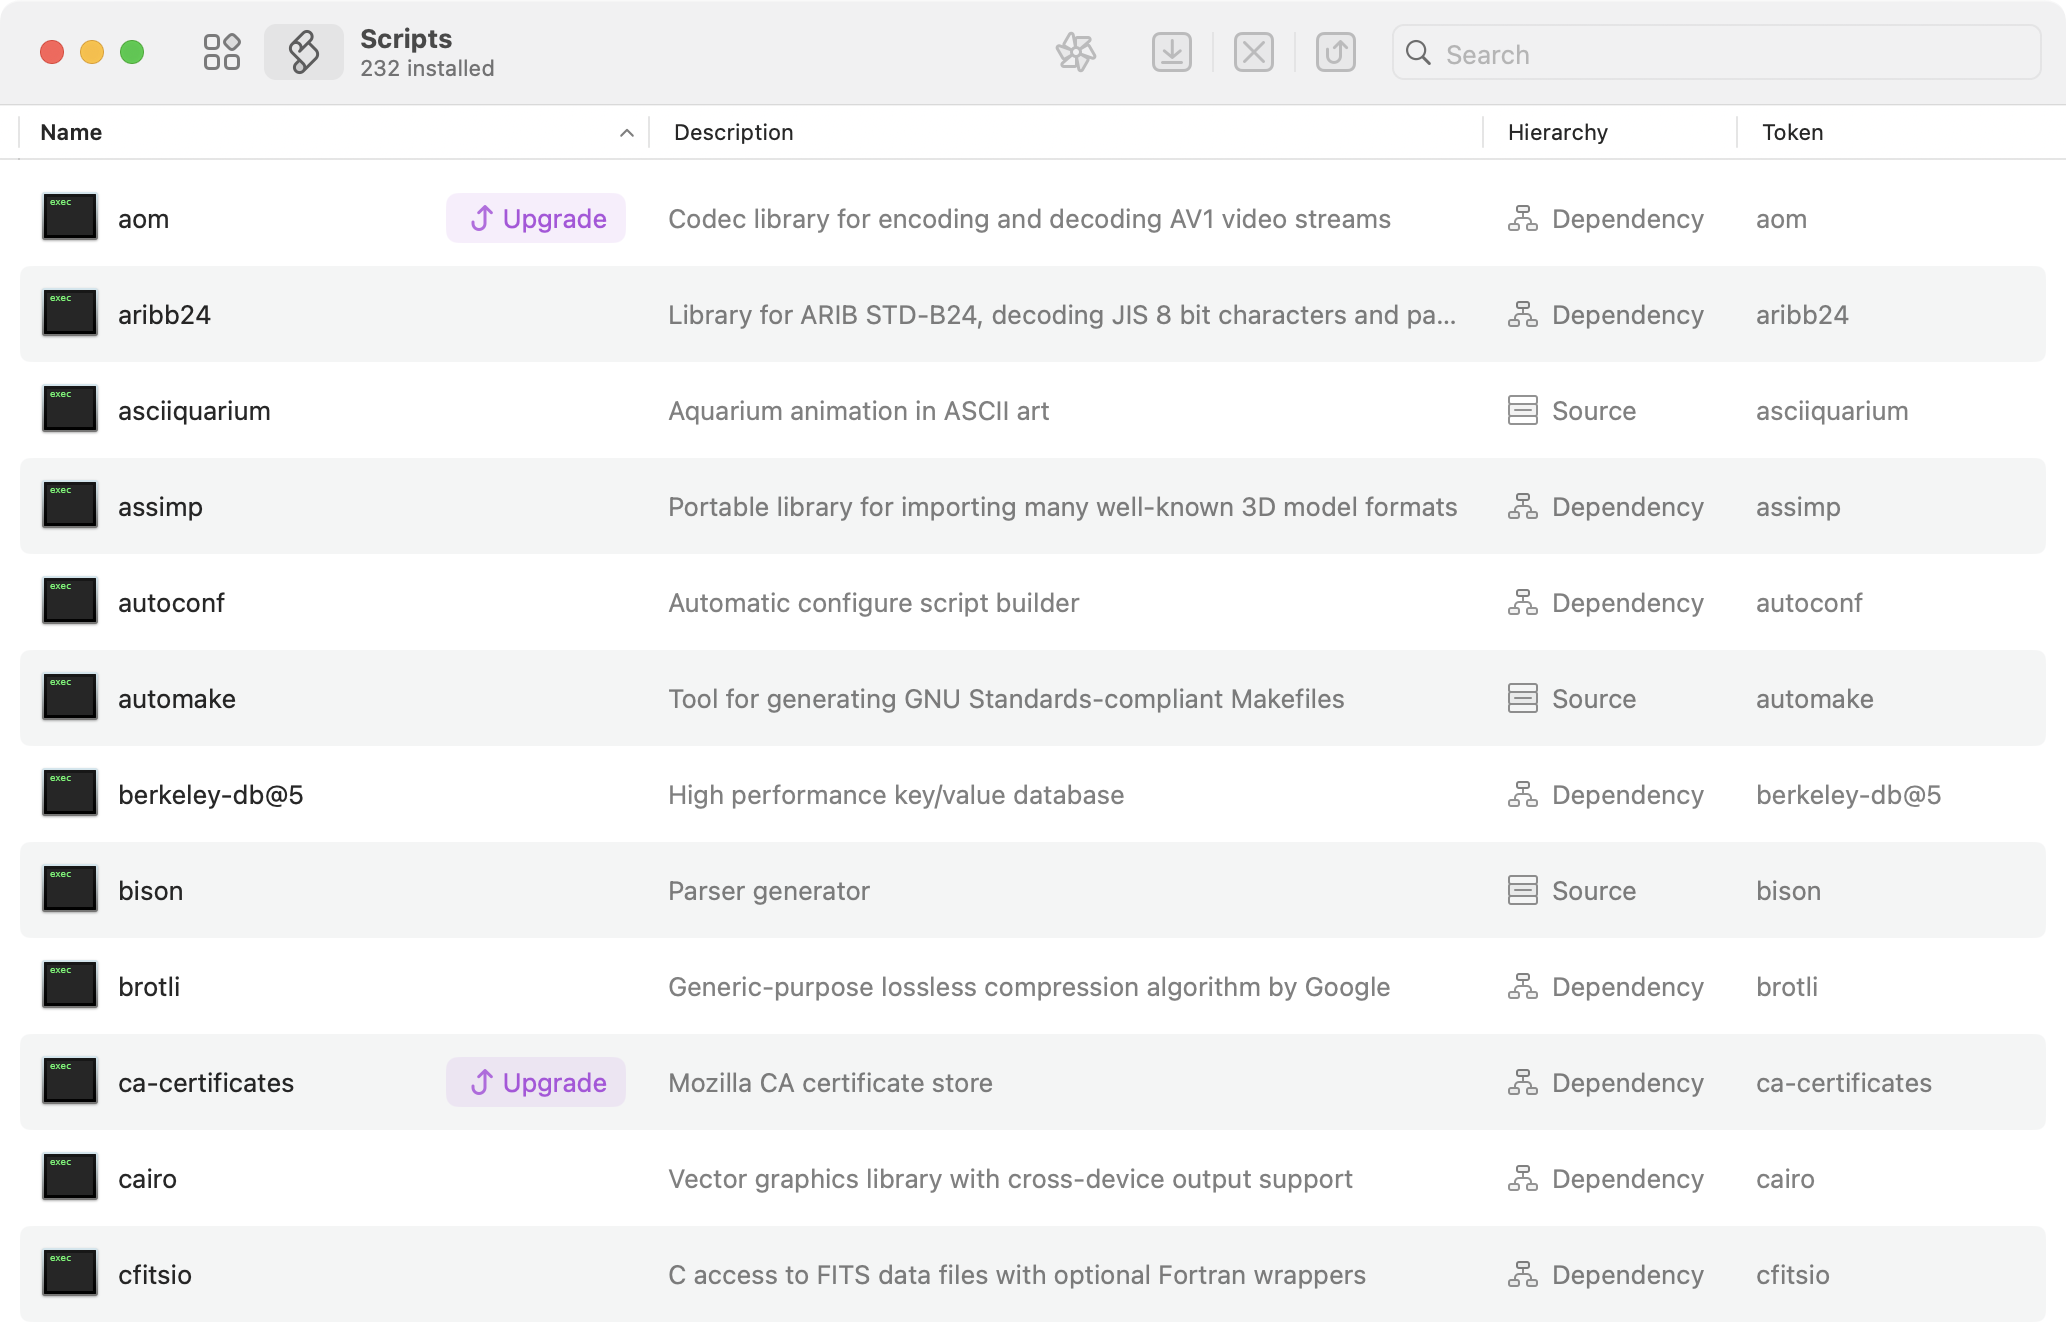Click the aom exec script icon
Image resolution: width=2066 pixels, height=1342 pixels.
[x=70, y=217]
